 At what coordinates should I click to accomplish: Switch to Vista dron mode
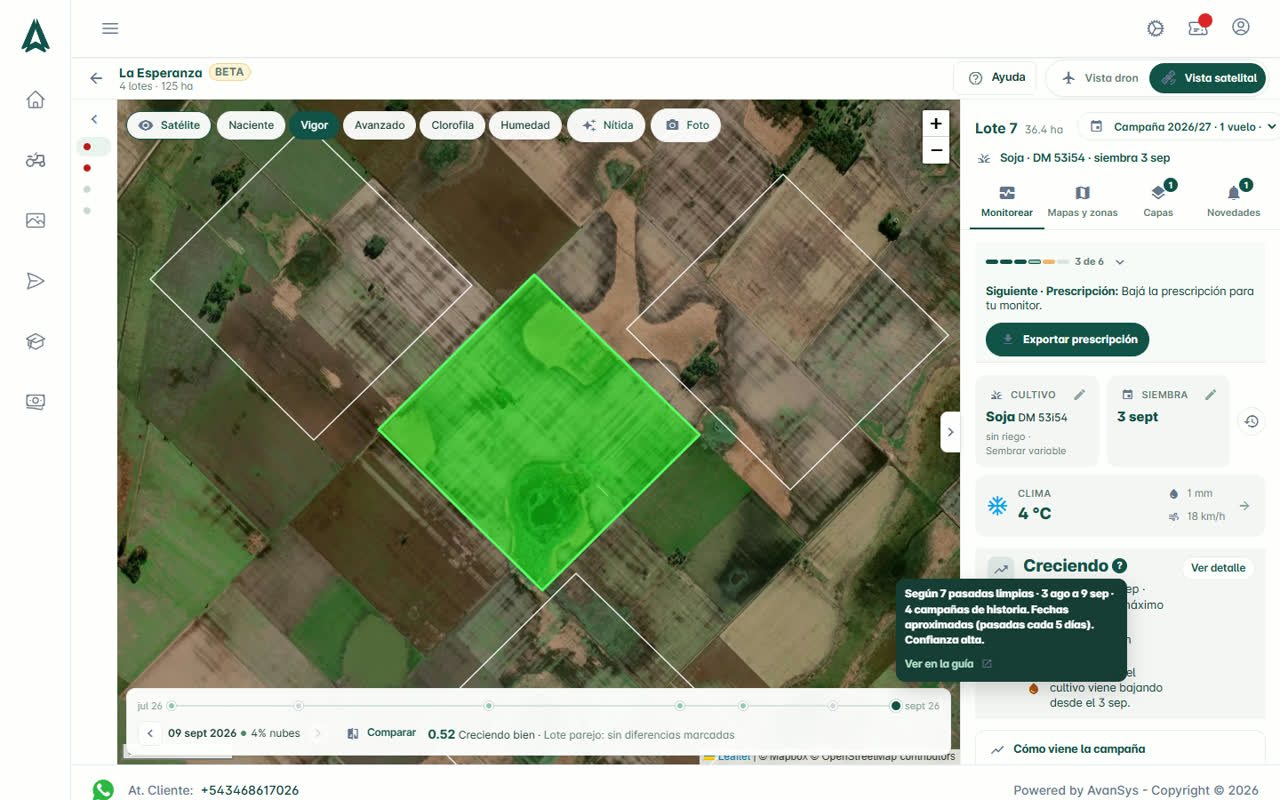(x=1099, y=78)
